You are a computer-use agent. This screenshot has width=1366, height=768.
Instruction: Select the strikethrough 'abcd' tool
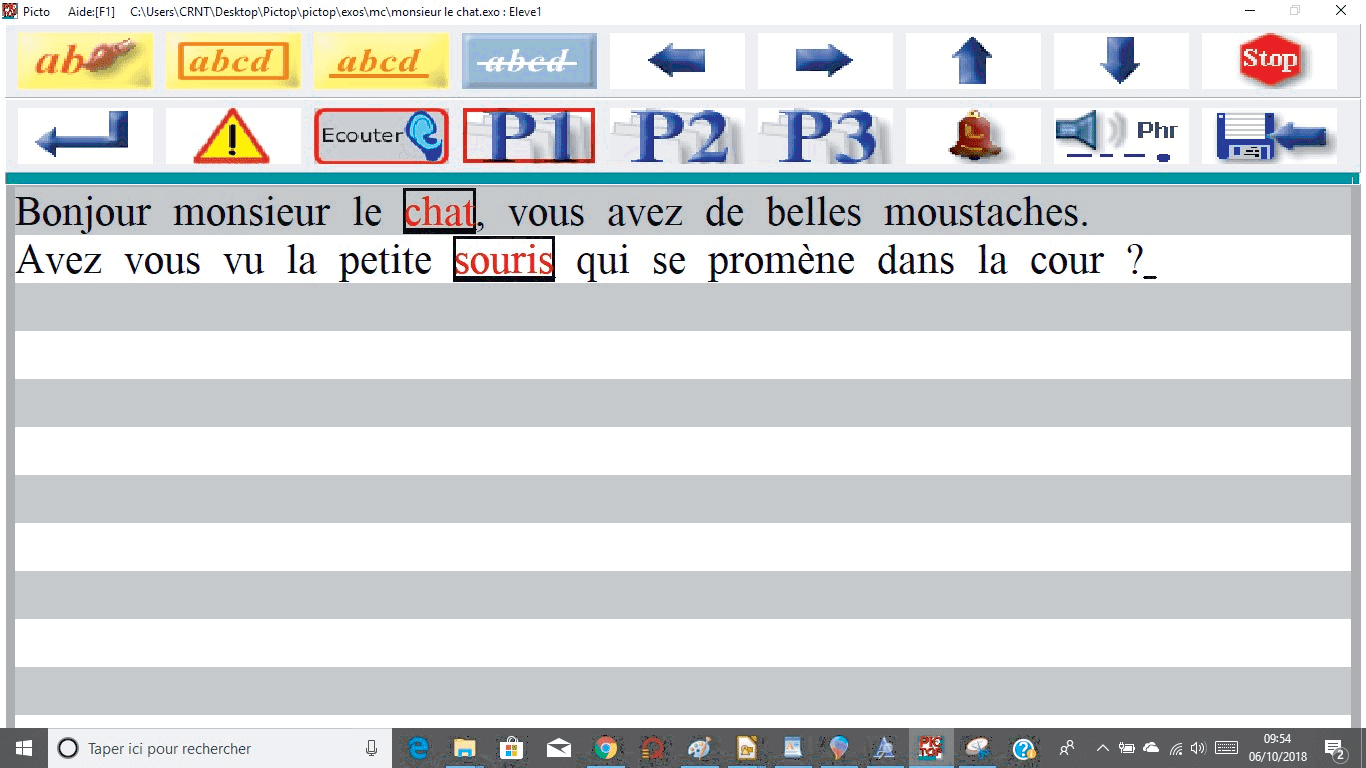click(x=529, y=61)
